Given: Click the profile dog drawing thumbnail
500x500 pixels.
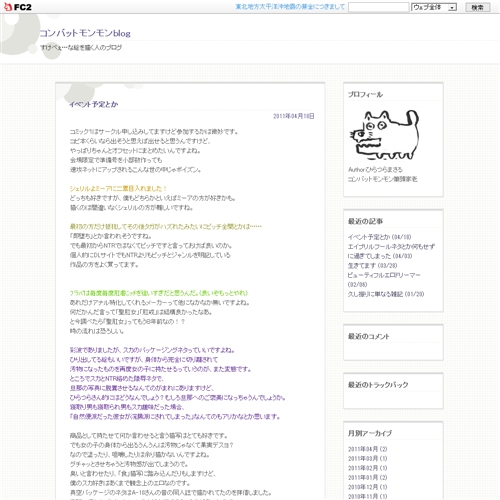Looking at the screenshot, I should 384,135.
